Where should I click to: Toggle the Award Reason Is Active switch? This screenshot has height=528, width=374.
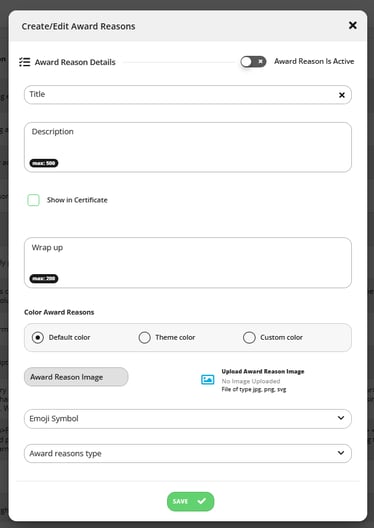[253, 62]
